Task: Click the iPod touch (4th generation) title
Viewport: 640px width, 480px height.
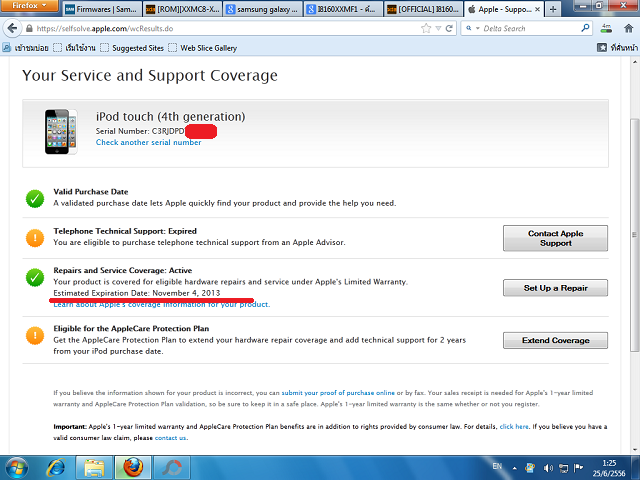Action: pos(171,117)
